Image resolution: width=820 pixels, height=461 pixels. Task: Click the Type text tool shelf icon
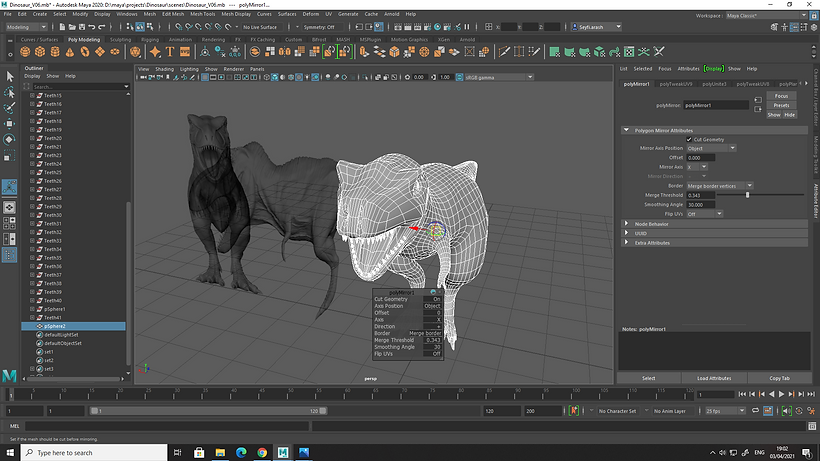coord(170,52)
